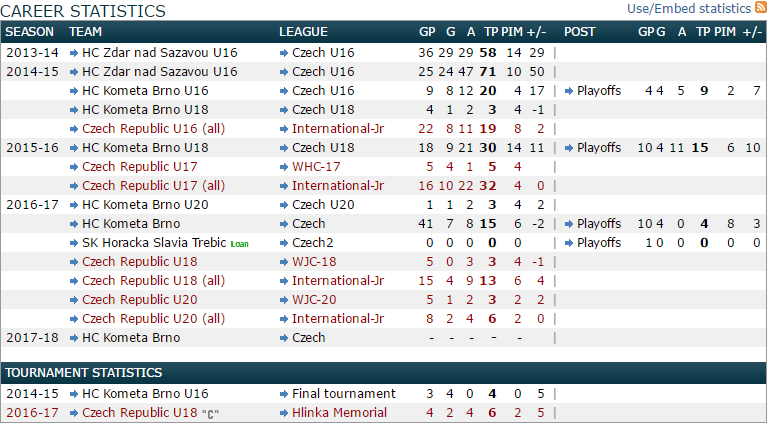Open Playoffs link for SK Horacka Slavia Trebic
Viewport: 768px width, 423px height.
pyautogui.click(x=599, y=243)
